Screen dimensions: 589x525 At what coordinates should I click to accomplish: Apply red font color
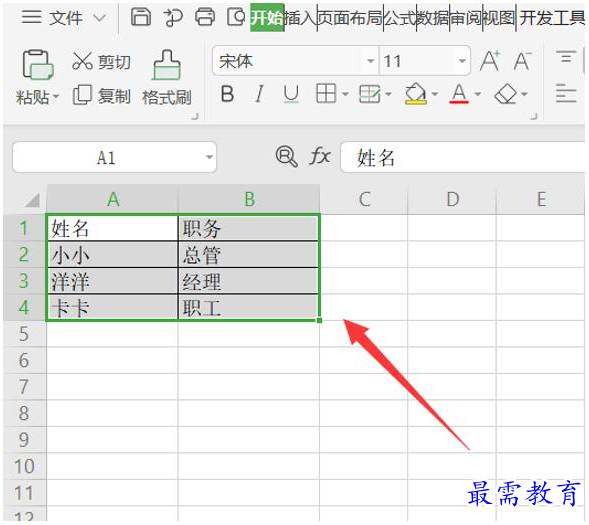(459, 94)
